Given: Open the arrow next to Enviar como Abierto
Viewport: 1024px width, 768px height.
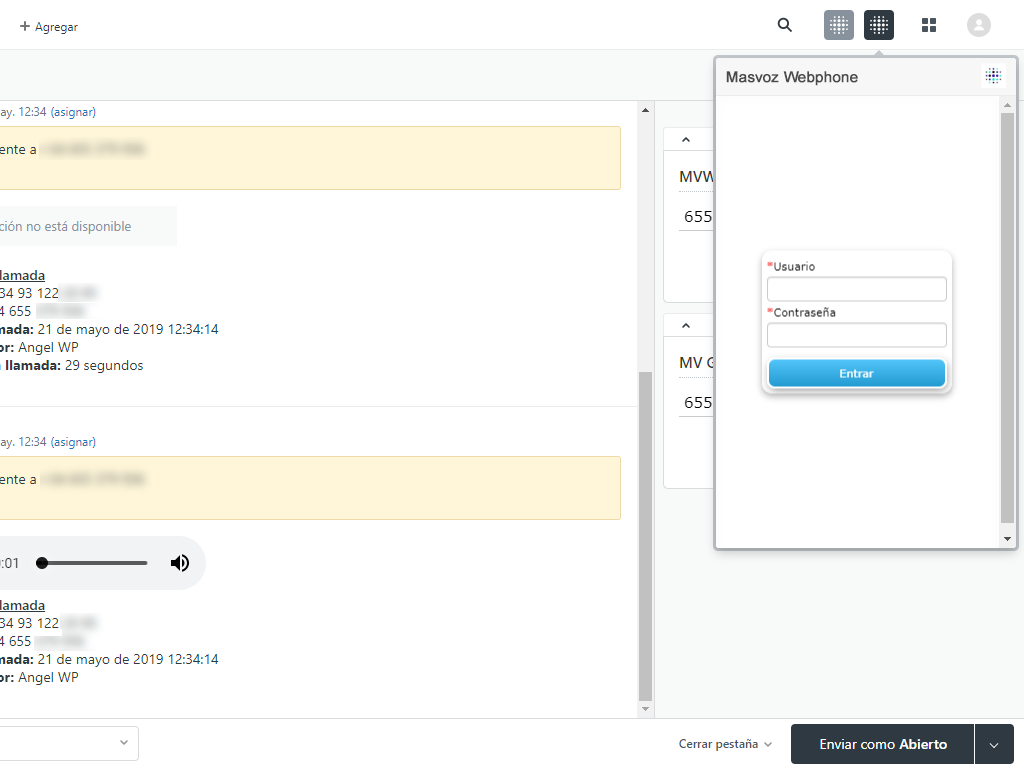Looking at the screenshot, I should 995,744.
